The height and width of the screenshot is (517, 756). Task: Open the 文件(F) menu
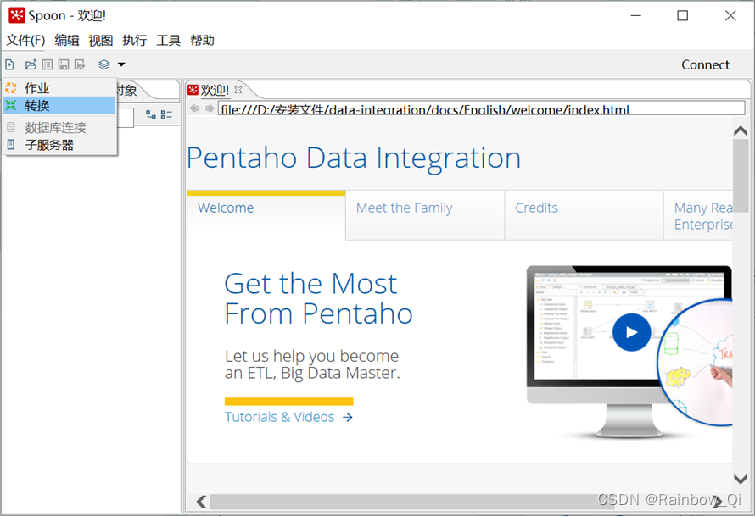pyautogui.click(x=26, y=41)
